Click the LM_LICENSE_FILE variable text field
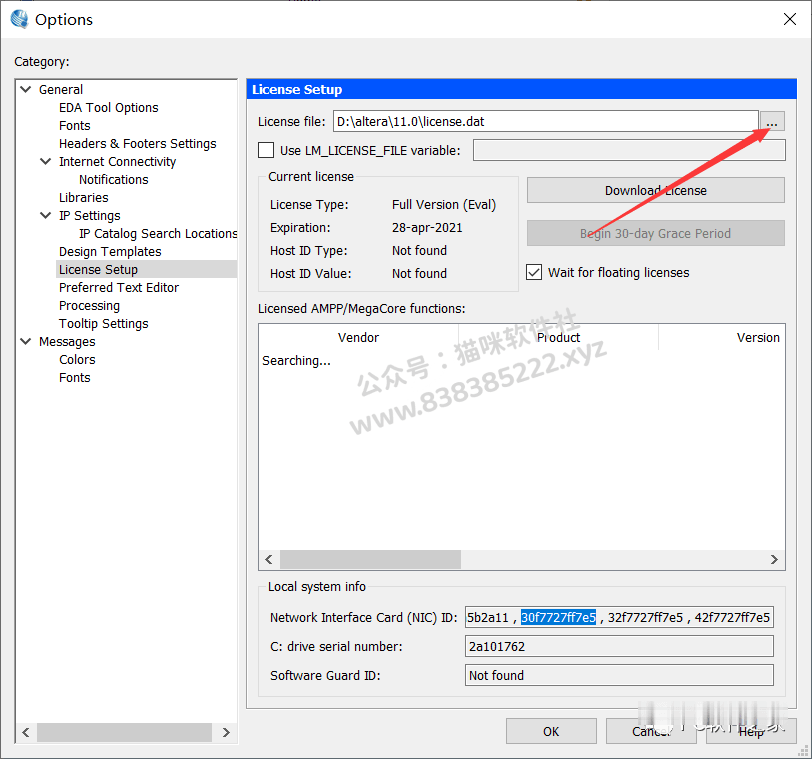Screen dimensions: 812x759 [x=629, y=150]
